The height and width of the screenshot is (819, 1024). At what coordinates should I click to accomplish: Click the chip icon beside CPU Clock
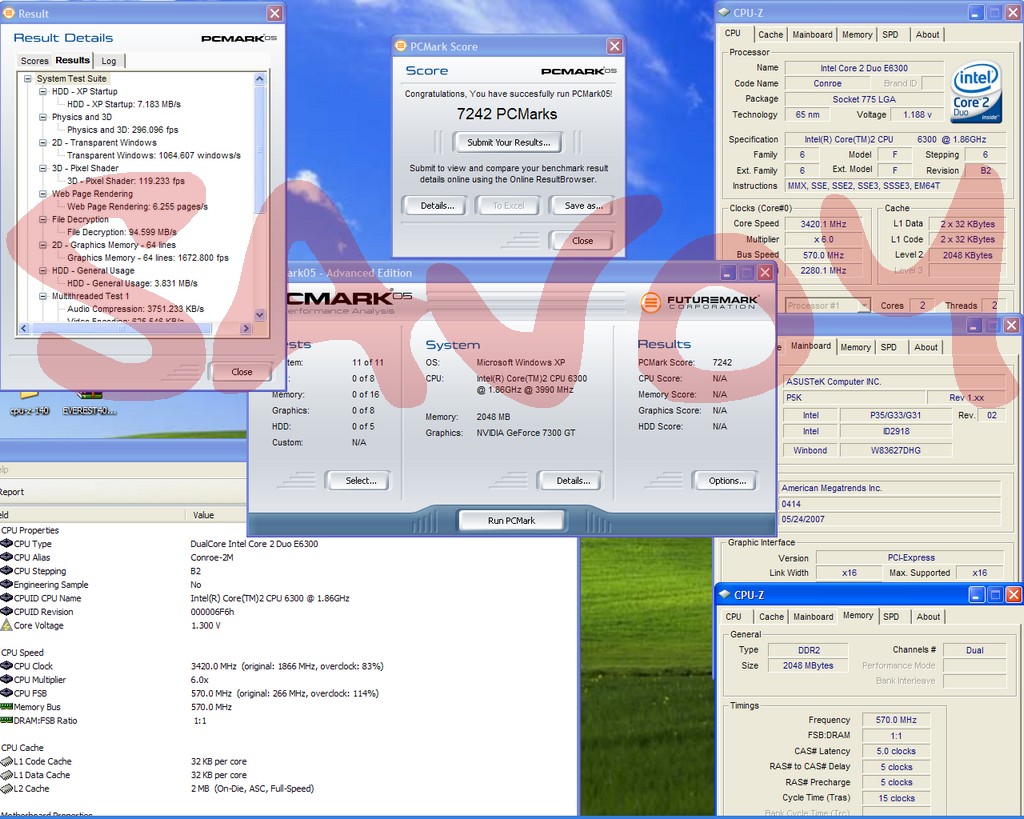7,666
